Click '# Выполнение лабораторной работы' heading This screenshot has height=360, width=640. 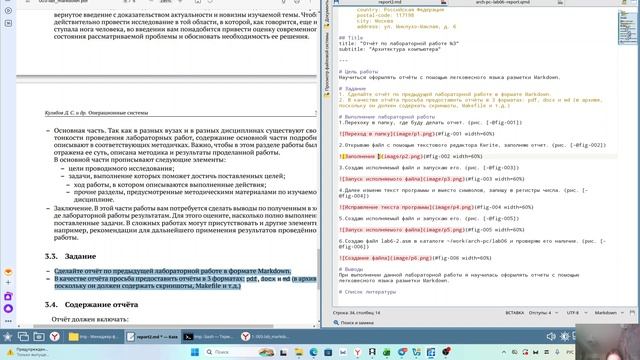point(387,117)
